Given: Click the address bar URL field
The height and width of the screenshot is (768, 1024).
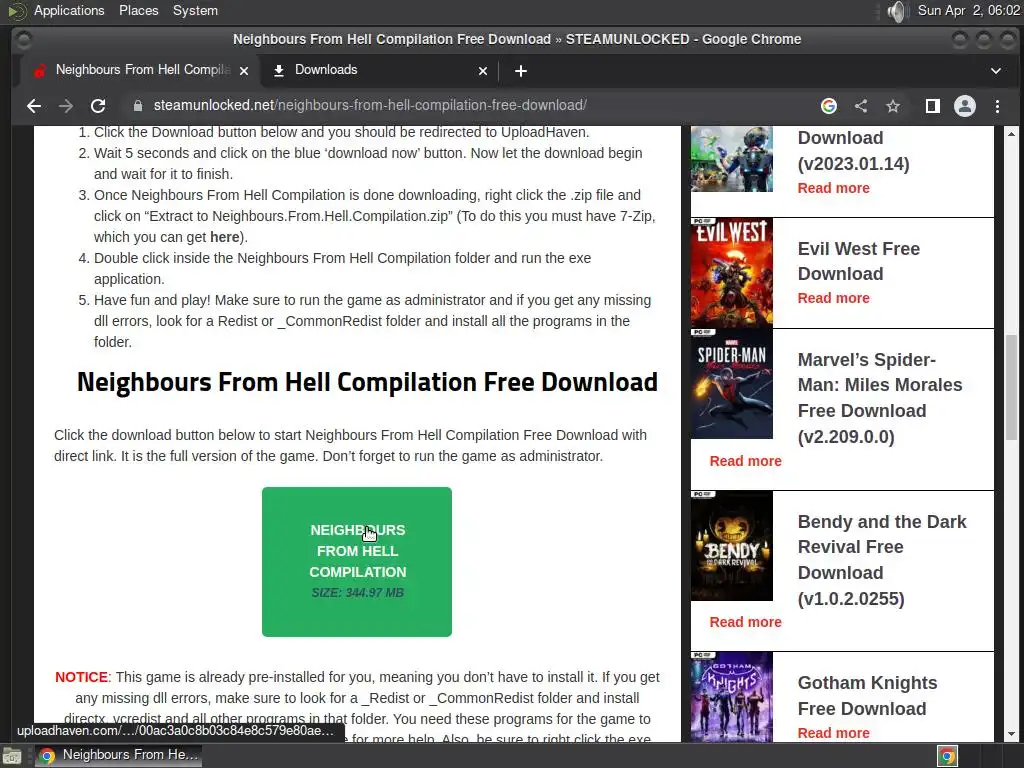Looking at the screenshot, I should coord(470,106).
